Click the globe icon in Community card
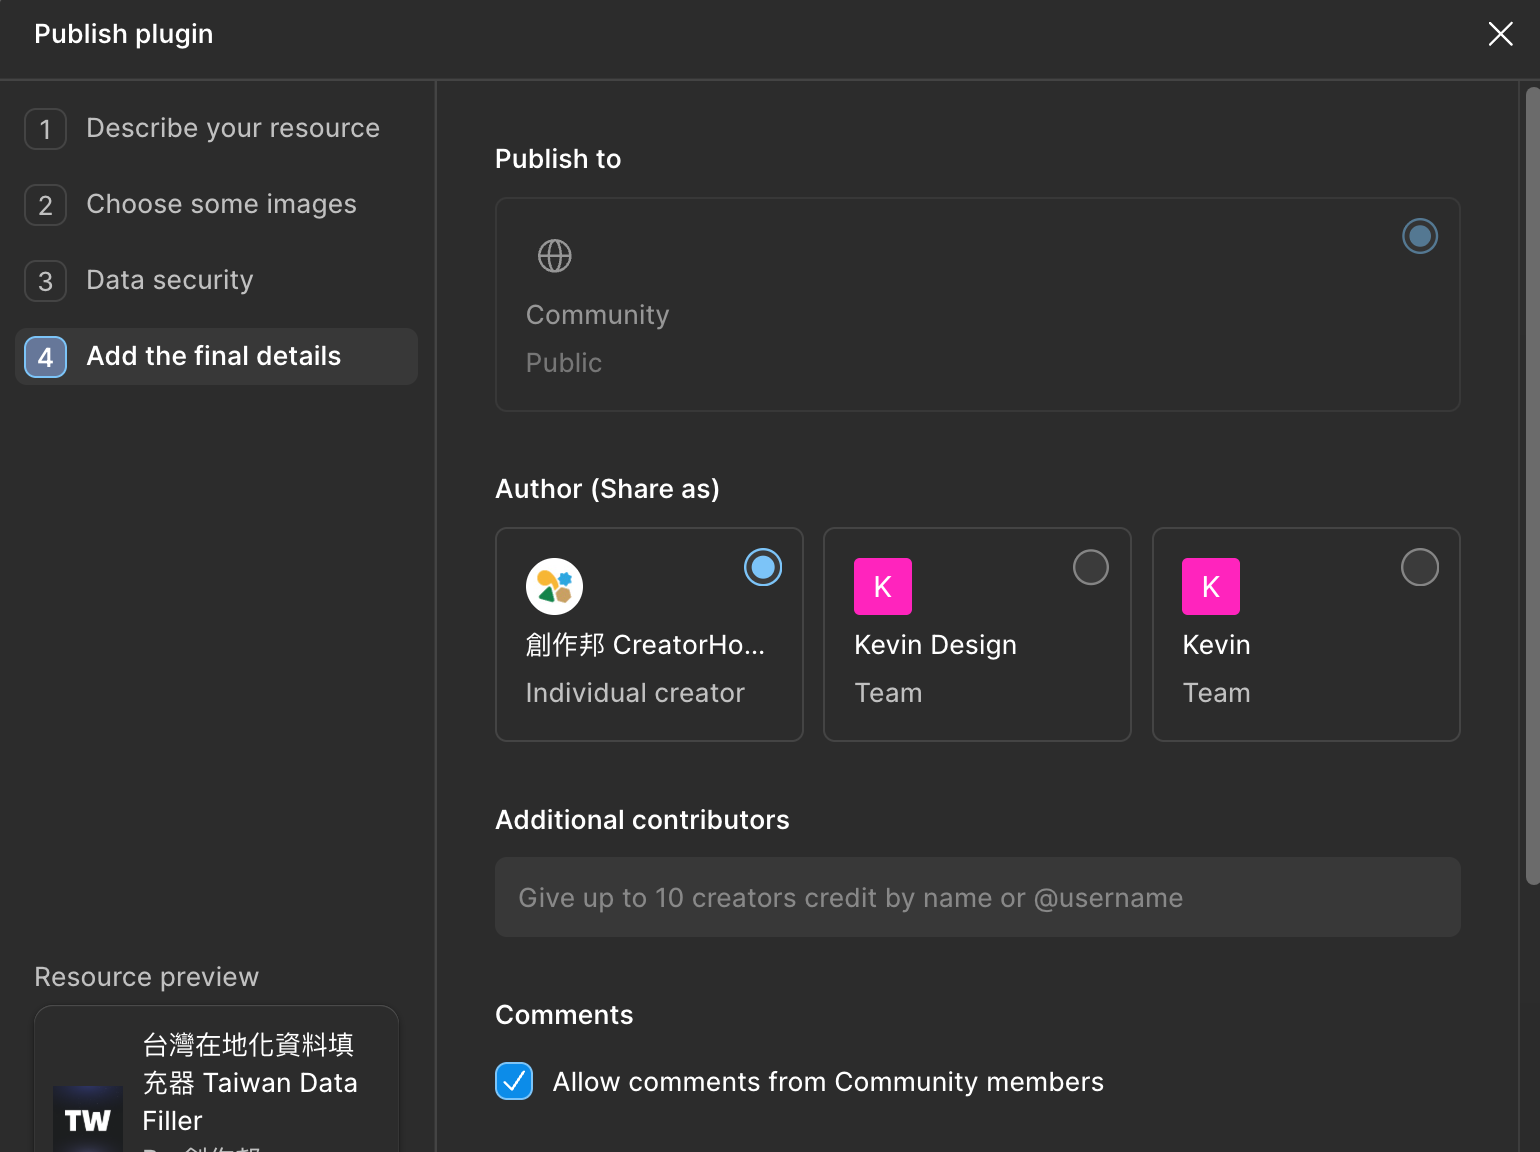This screenshot has height=1152, width=1540. tap(555, 256)
